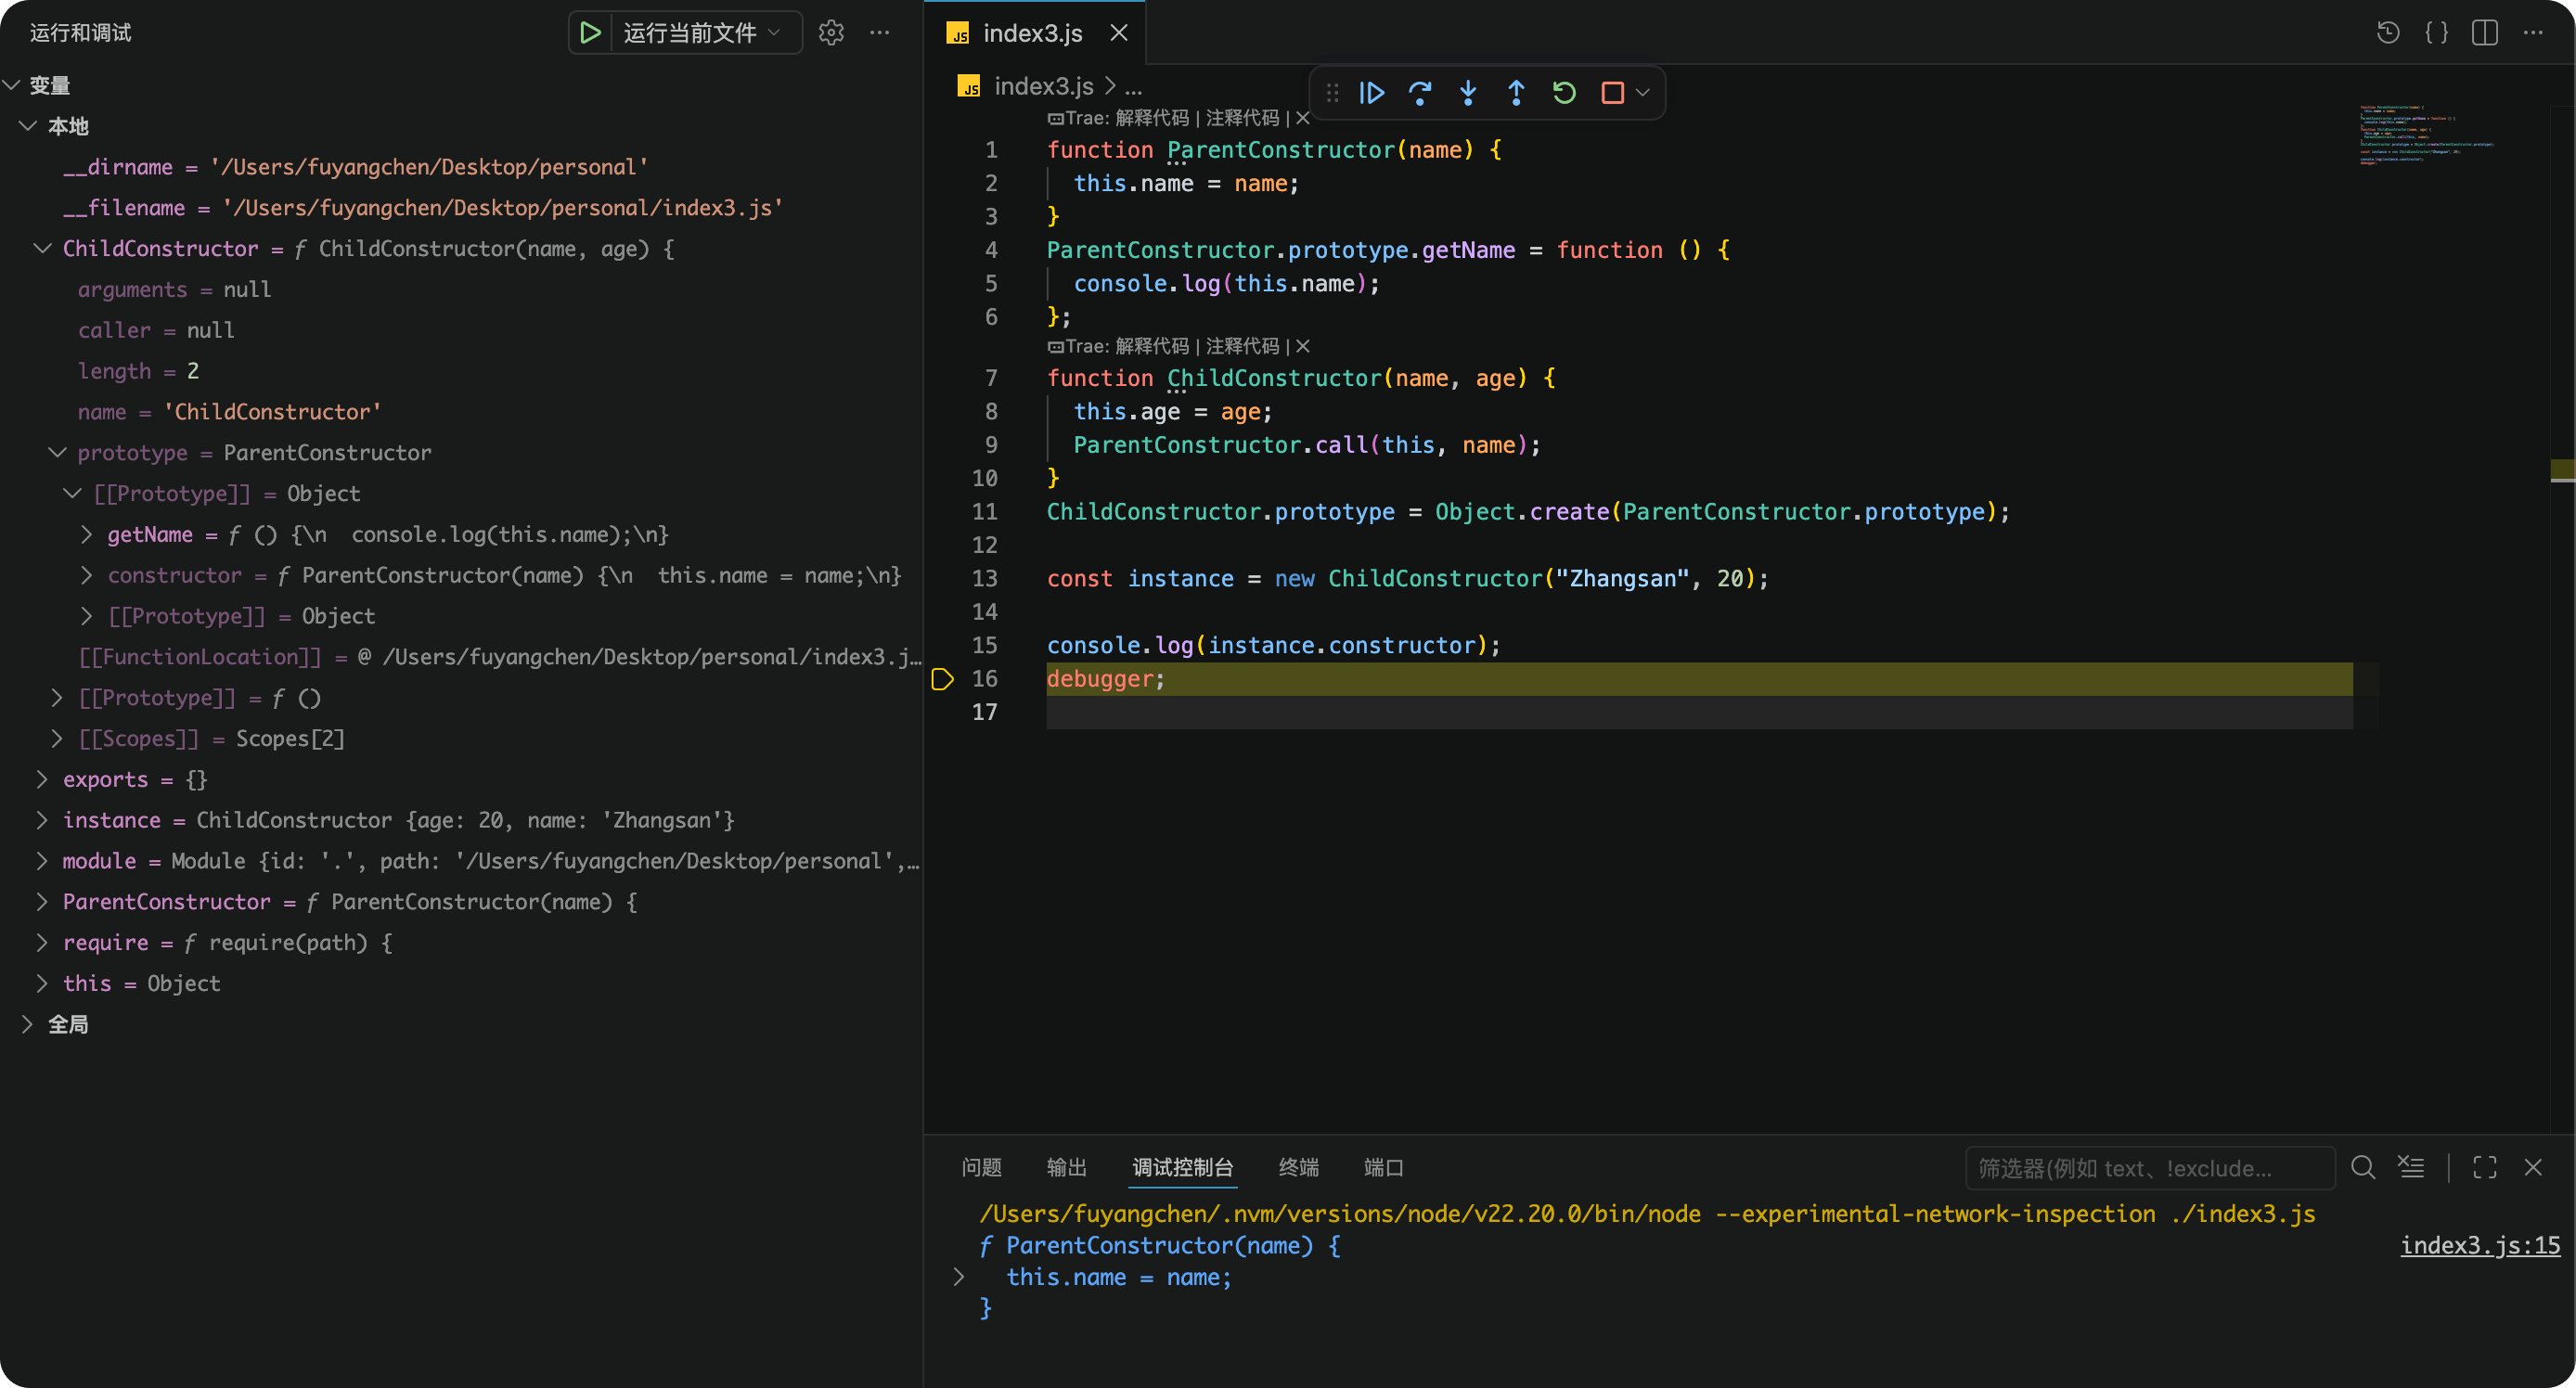Select arguments = null property row
Viewport: 2576px width, 1388px height.
point(460,289)
